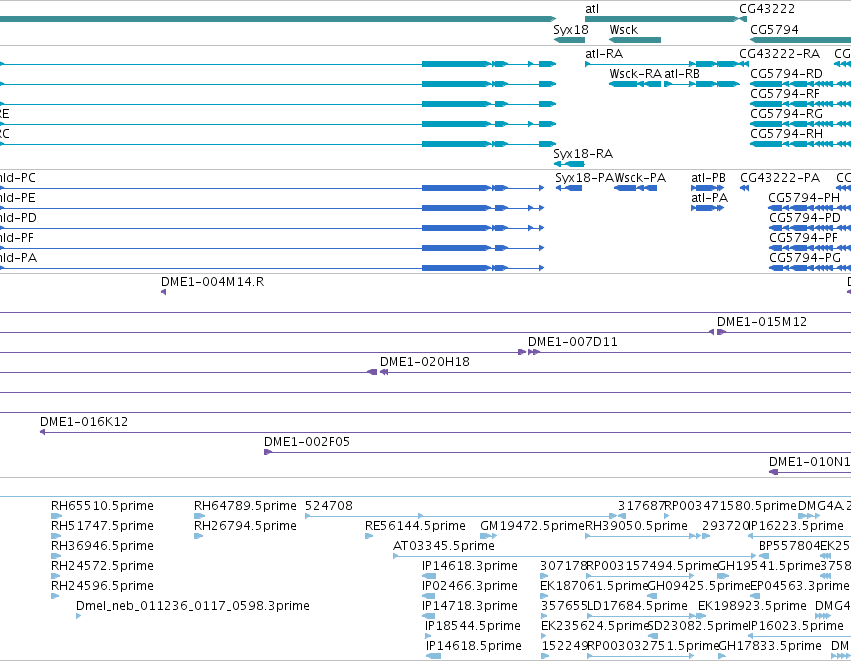Select the EK198923.5prime EST label
Viewport: 851px width, 661px height.
click(752, 606)
